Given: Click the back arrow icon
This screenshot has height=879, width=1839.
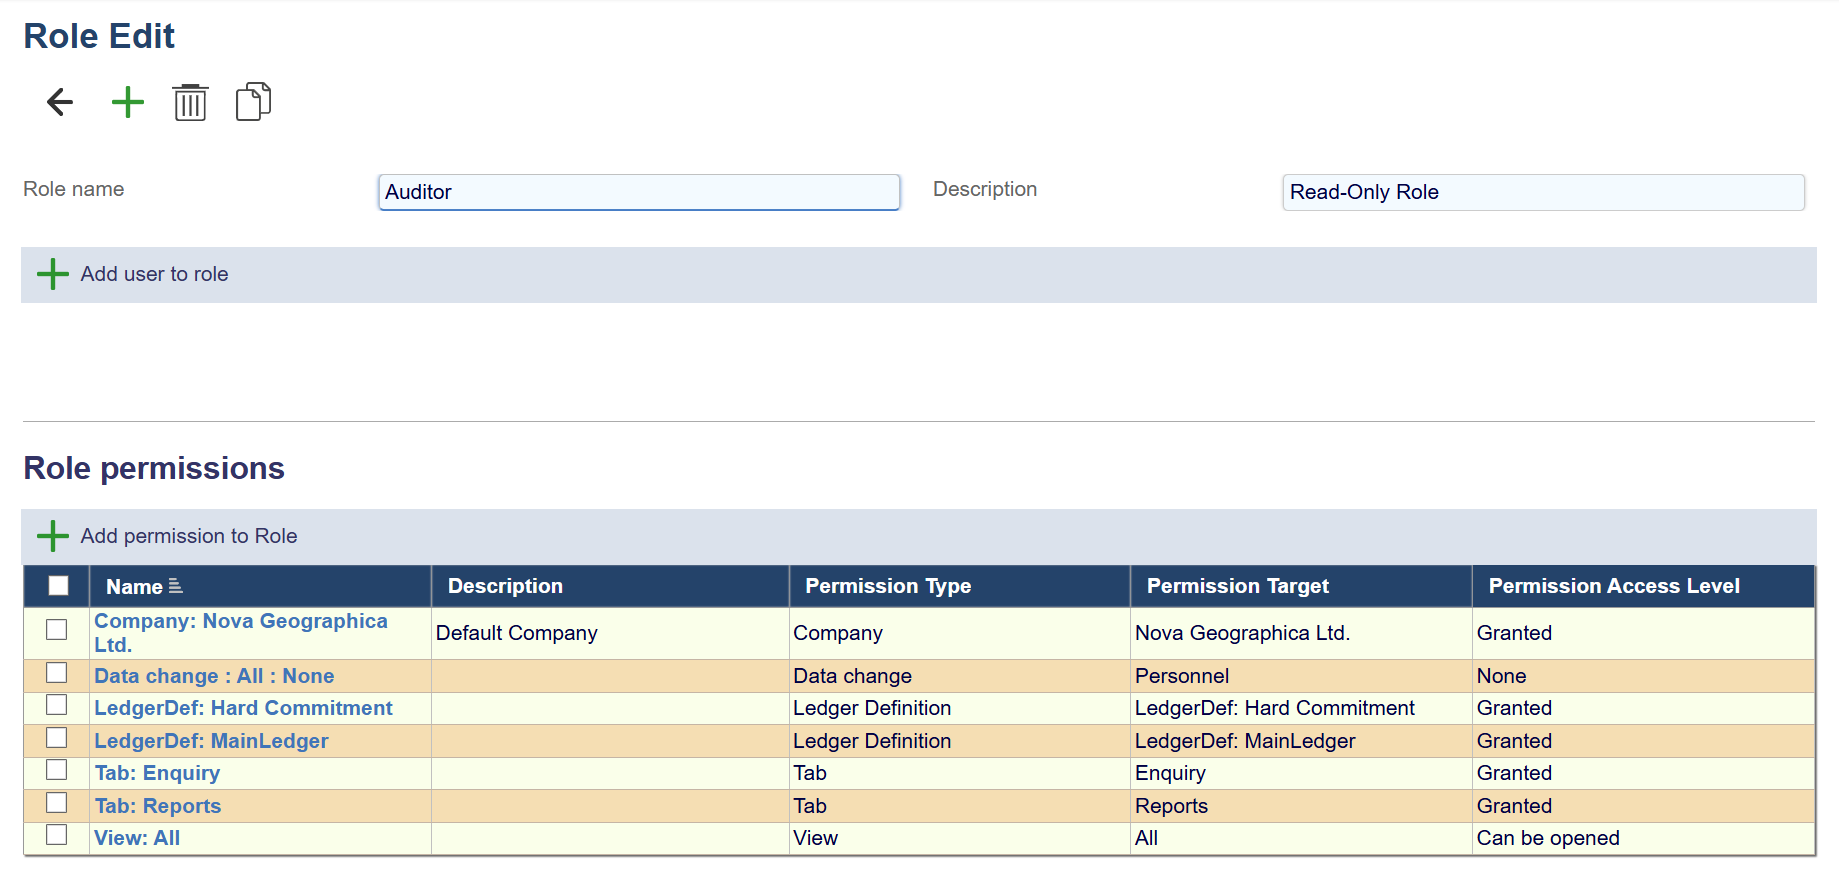Looking at the screenshot, I should click(x=60, y=102).
